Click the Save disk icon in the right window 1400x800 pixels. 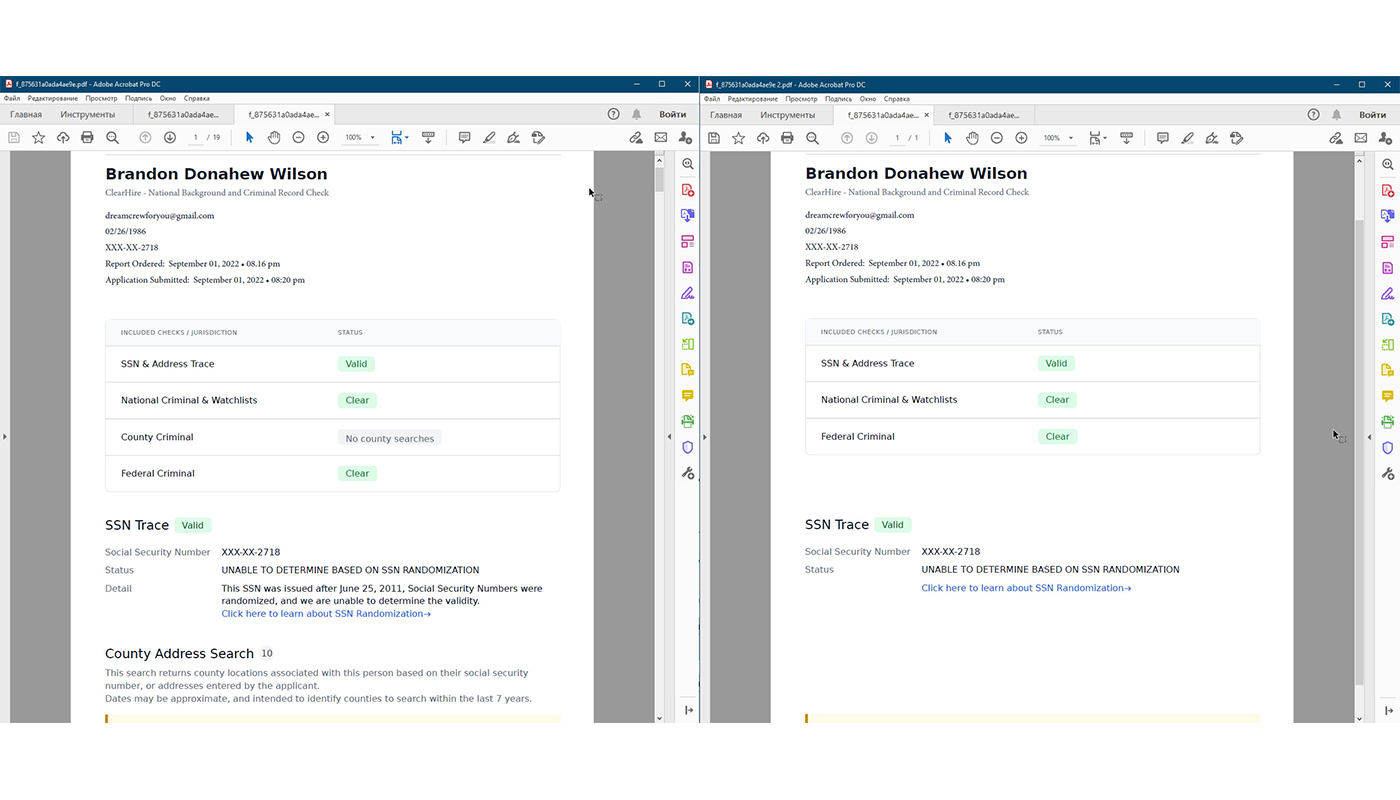[713, 138]
